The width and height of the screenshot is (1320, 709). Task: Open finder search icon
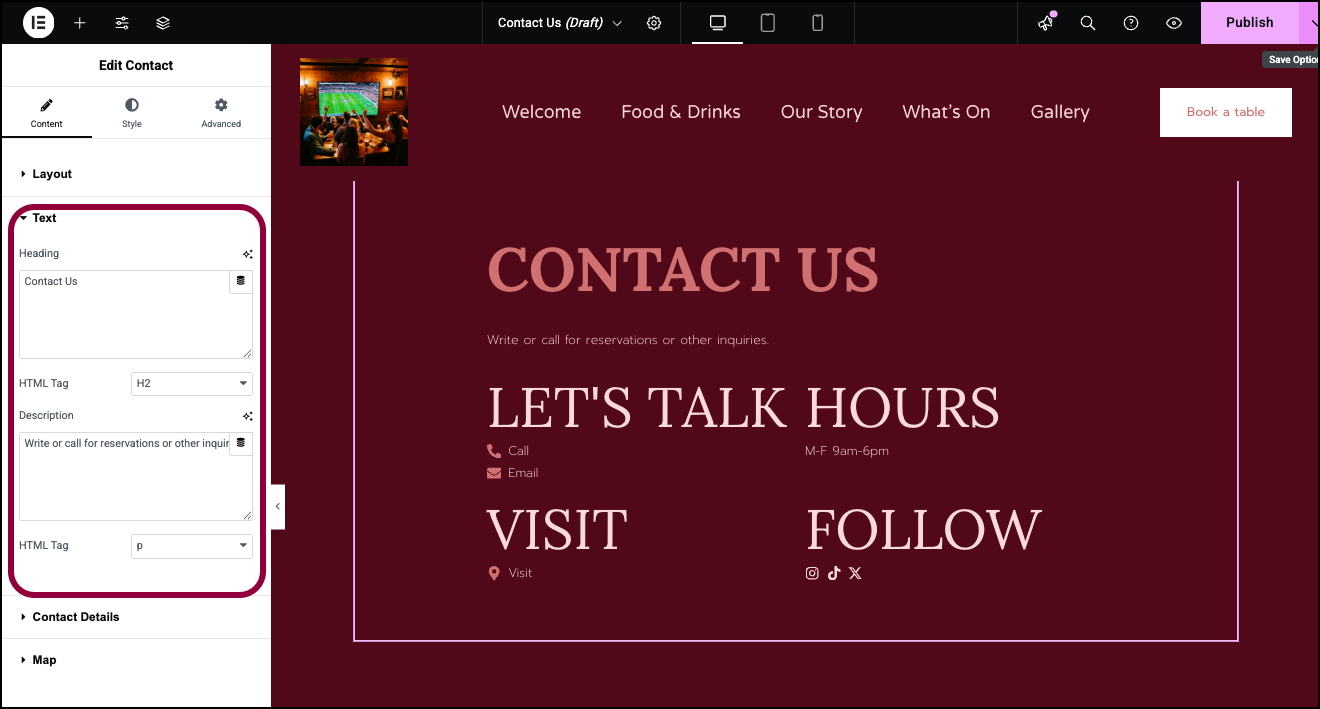(x=1088, y=23)
